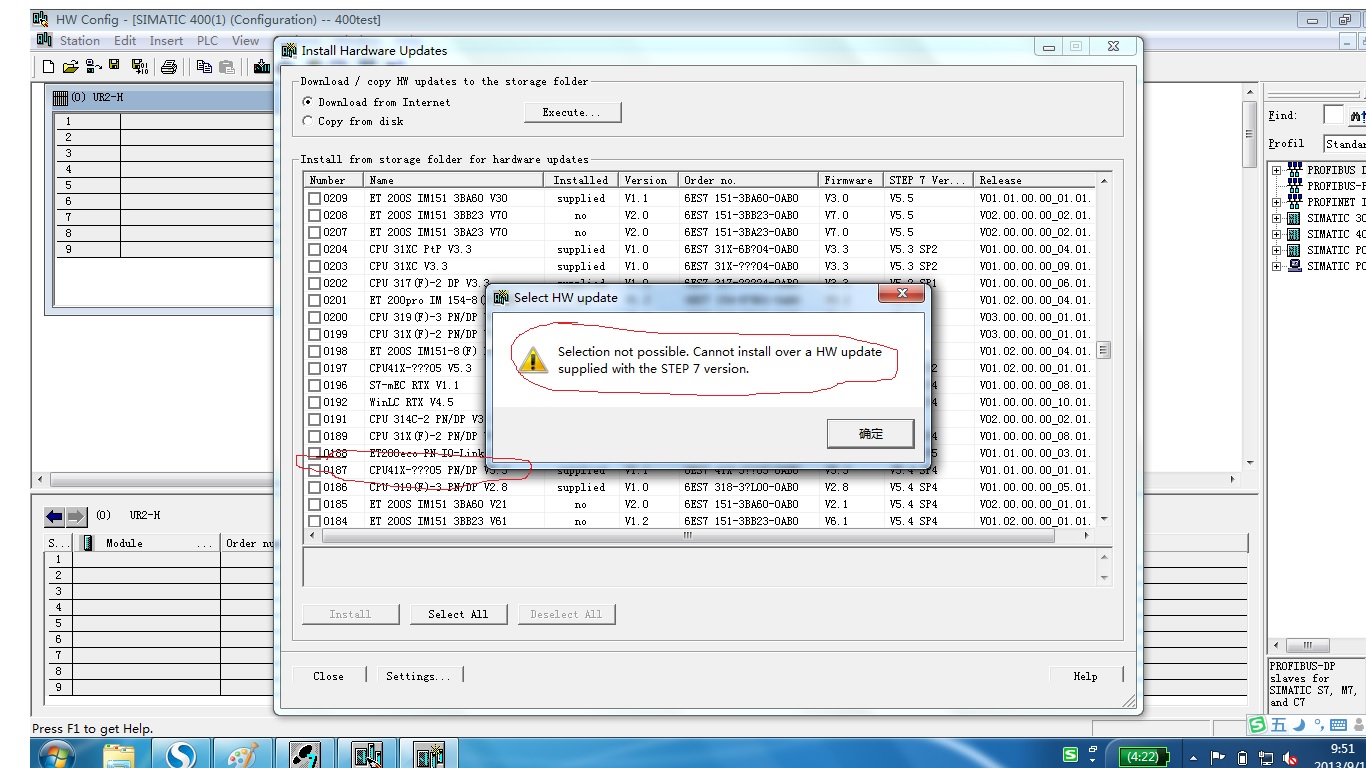Screen dimensions: 1366x768
Task: Click the back arrow in module detail pane
Action: click(x=54, y=516)
